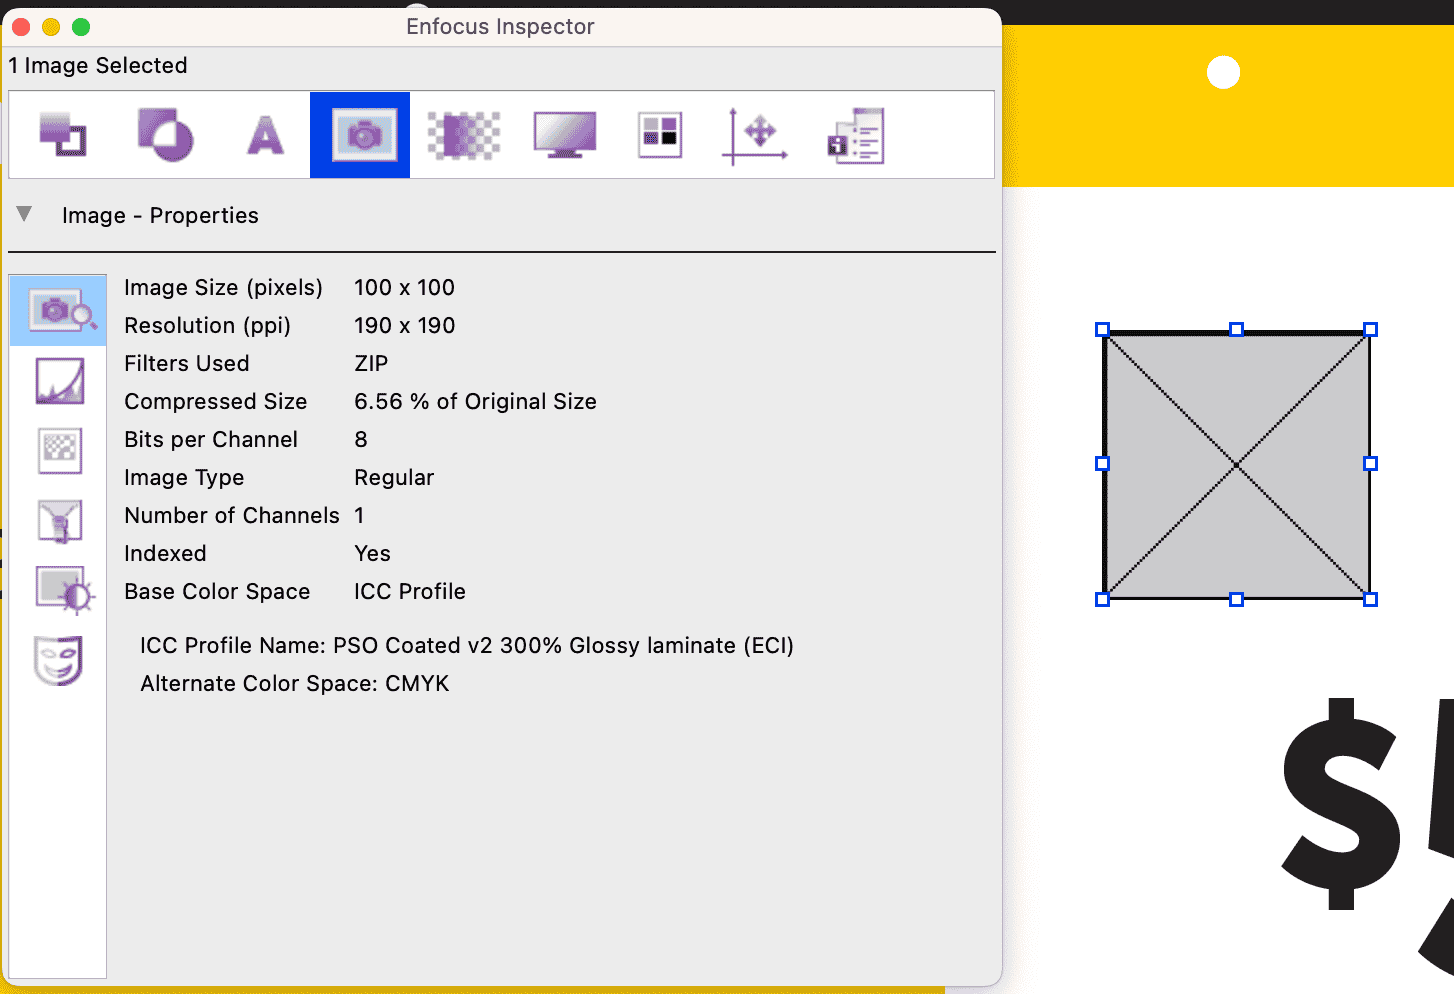Click the '1 Image Selected' status text

coord(98,66)
